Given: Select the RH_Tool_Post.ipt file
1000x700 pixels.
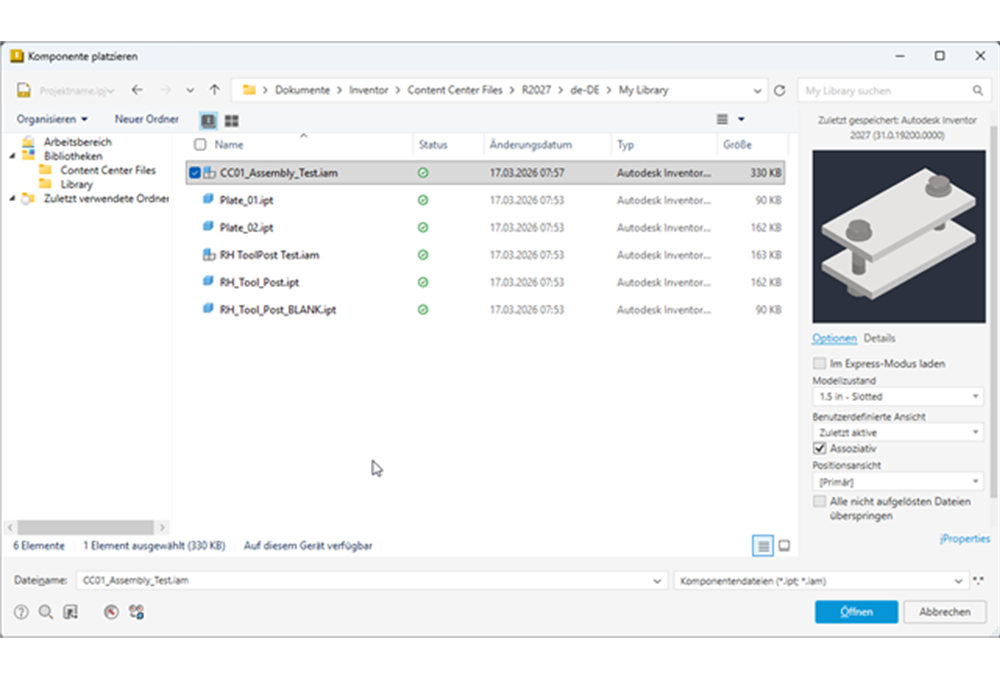Looking at the screenshot, I should pos(259,282).
